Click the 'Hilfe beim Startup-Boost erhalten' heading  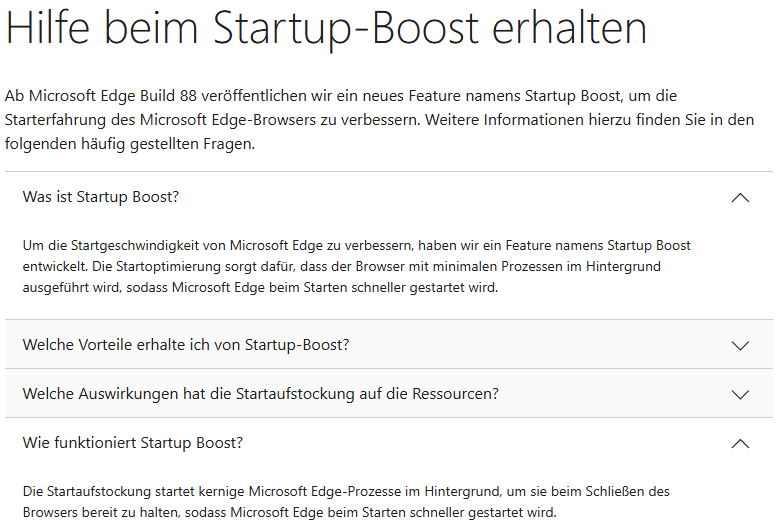pos(326,29)
